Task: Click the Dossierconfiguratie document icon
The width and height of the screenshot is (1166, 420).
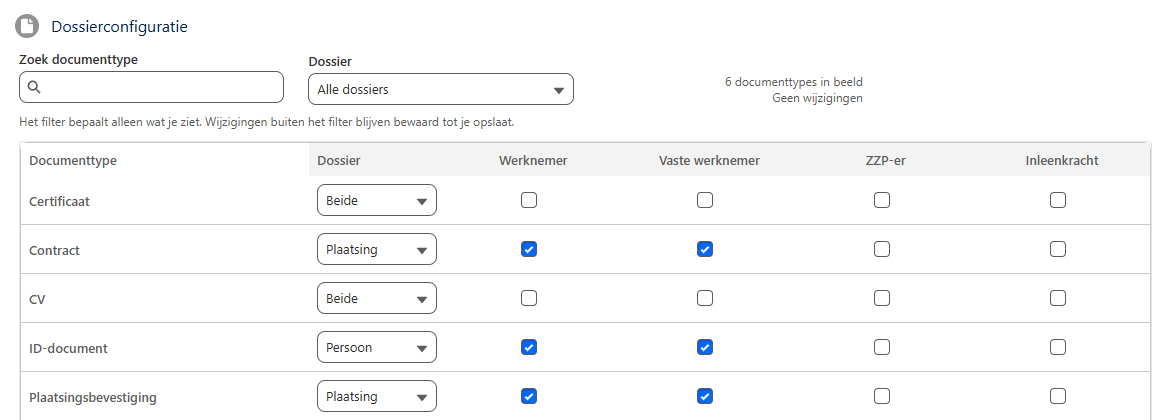Action: click(28, 27)
